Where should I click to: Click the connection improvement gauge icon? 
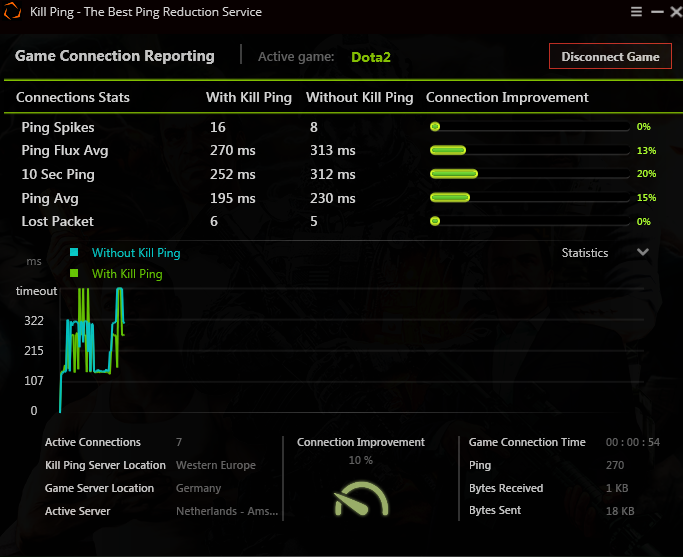(x=361, y=499)
